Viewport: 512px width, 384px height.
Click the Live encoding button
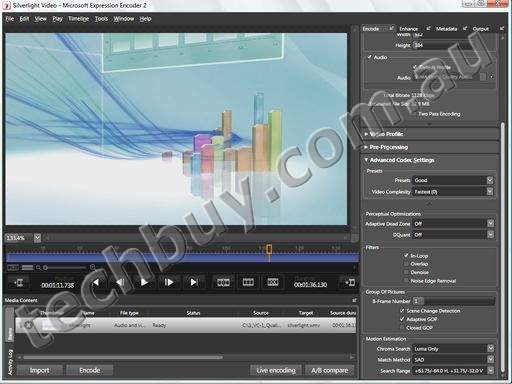pos(276,370)
